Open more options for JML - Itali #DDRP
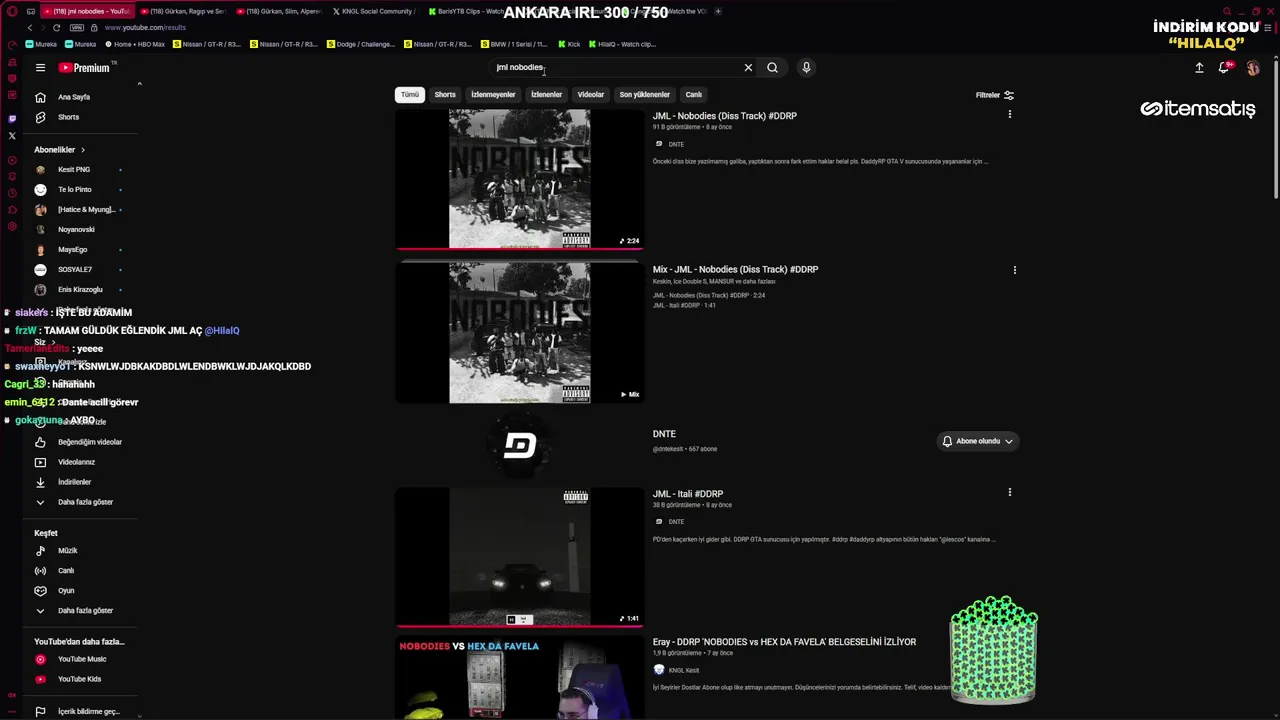This screenshot has height=720, width=1280. (1009, 492)
